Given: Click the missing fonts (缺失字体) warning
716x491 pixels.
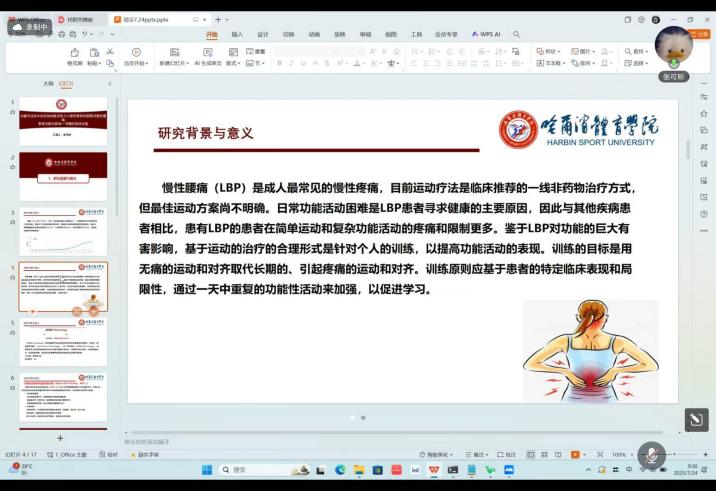Looking at the screenshot, I should coord(145,454).
